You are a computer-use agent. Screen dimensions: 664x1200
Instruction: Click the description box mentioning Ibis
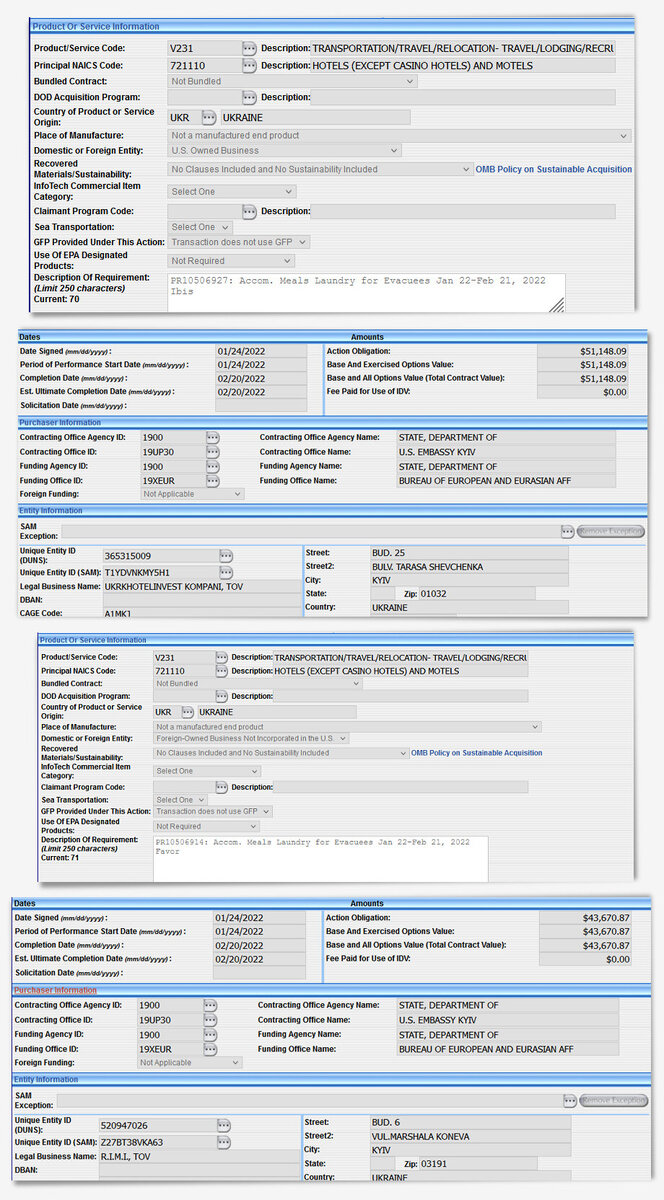pos(366,292)
